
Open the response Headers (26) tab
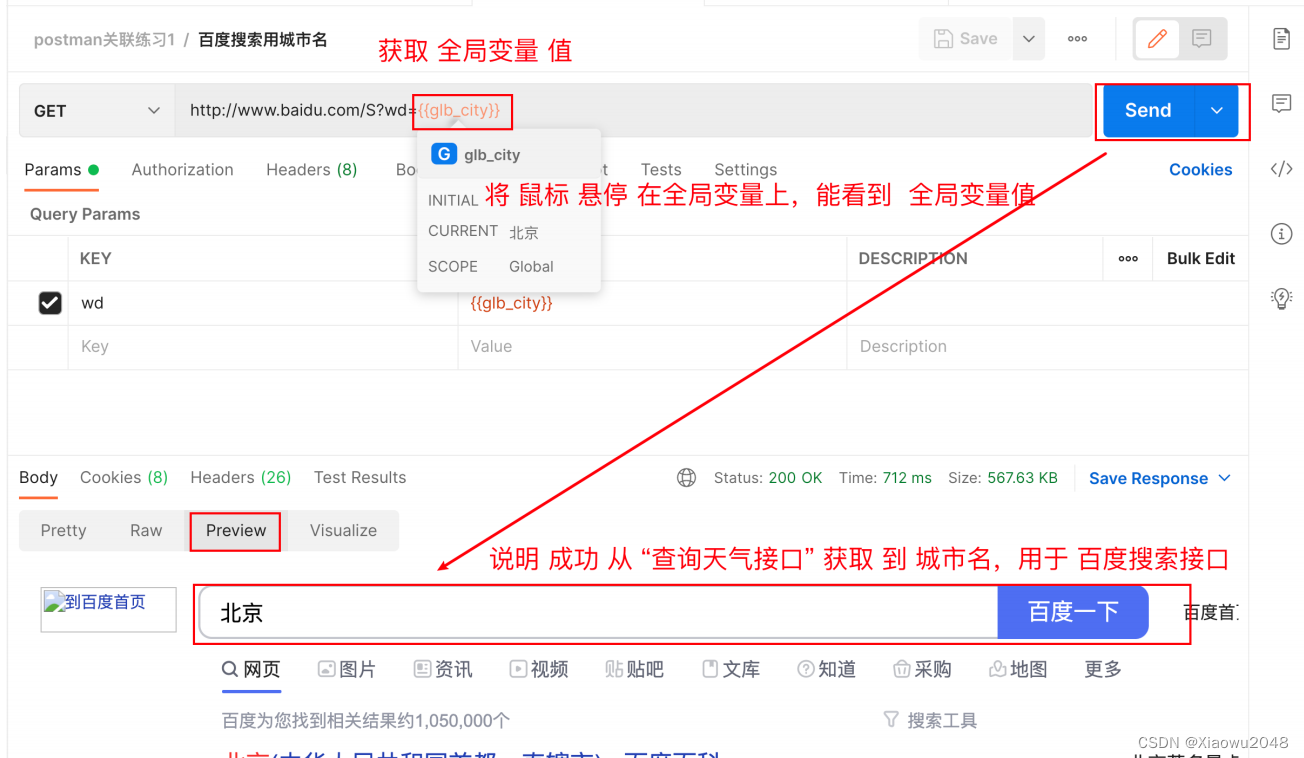(241, 478)
